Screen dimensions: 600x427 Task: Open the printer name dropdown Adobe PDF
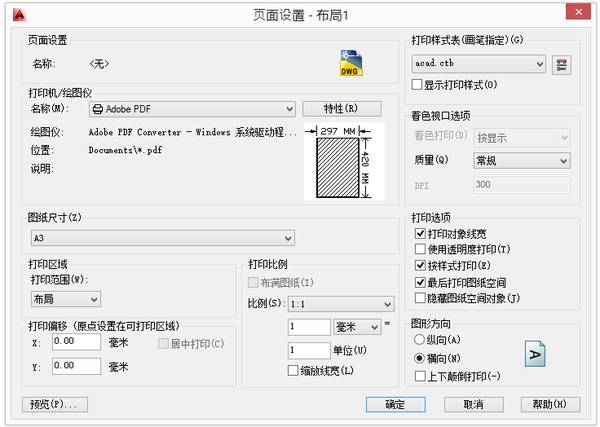pyautogui.click(x=191, y=108)
